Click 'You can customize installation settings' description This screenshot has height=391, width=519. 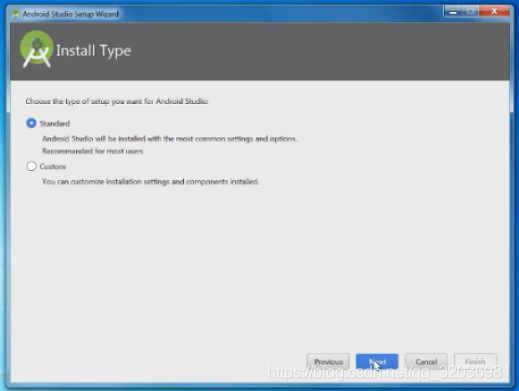pos(150,182)
